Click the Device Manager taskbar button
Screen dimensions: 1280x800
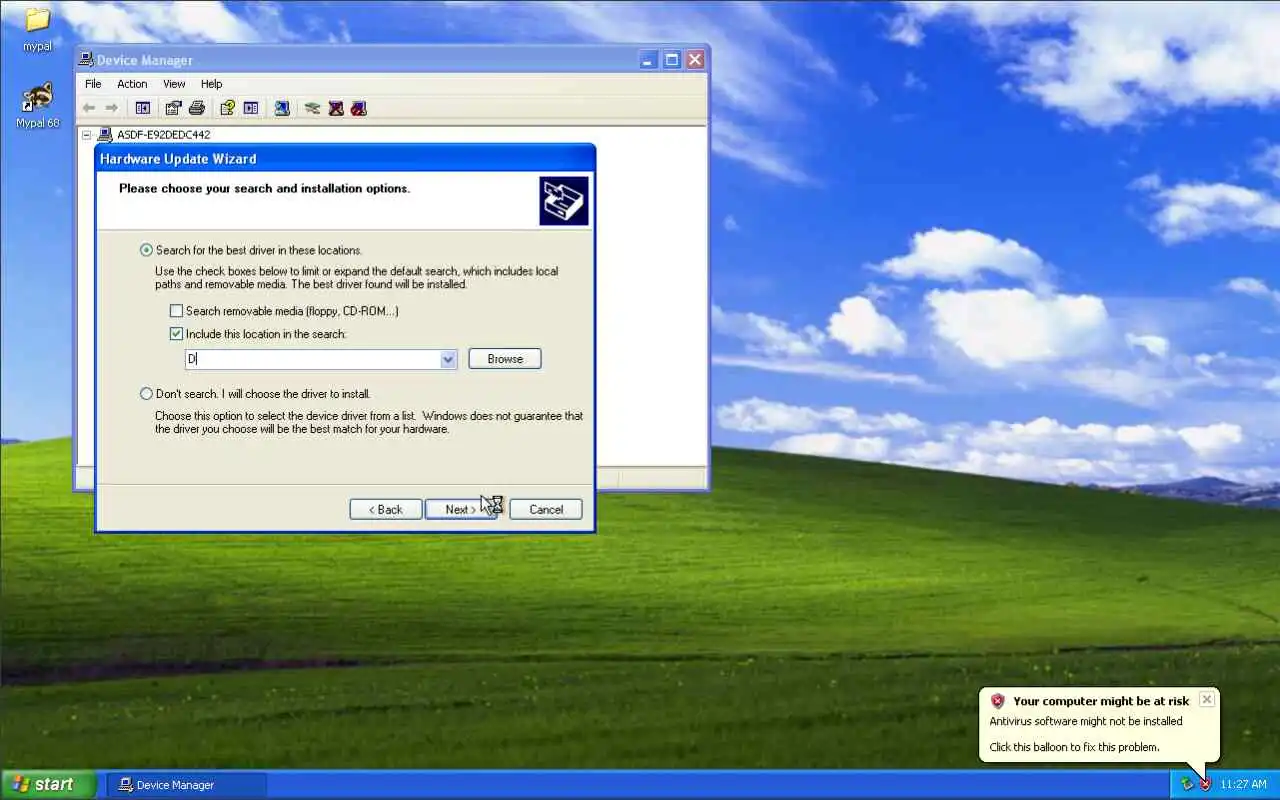187,785
